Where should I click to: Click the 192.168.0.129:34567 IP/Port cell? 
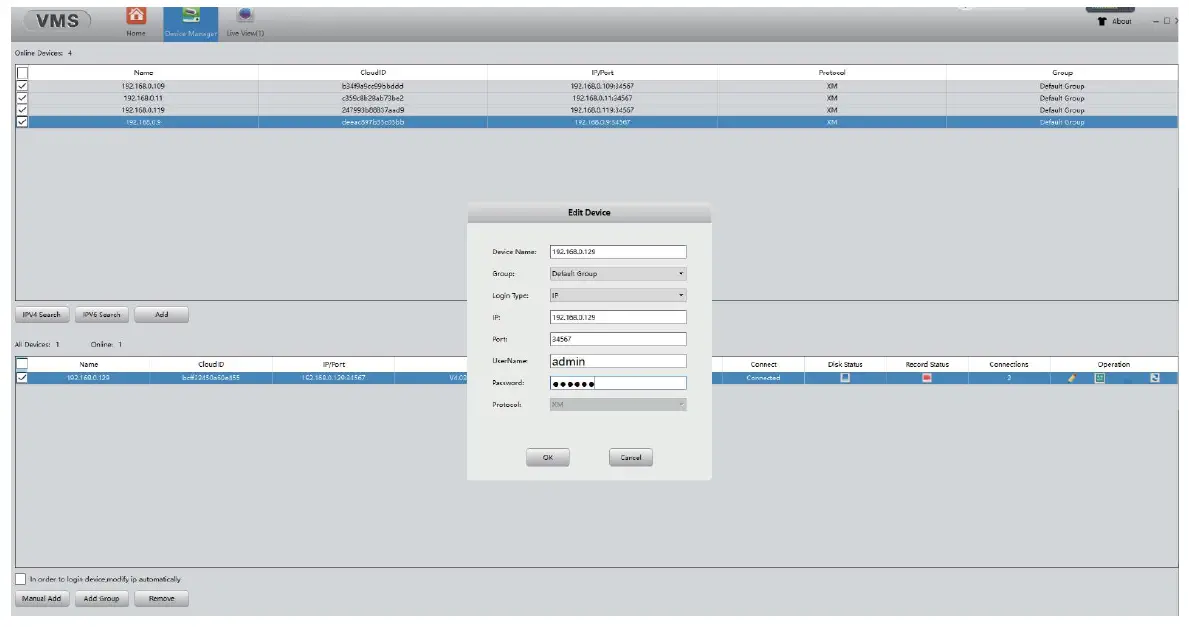point(334,378)
